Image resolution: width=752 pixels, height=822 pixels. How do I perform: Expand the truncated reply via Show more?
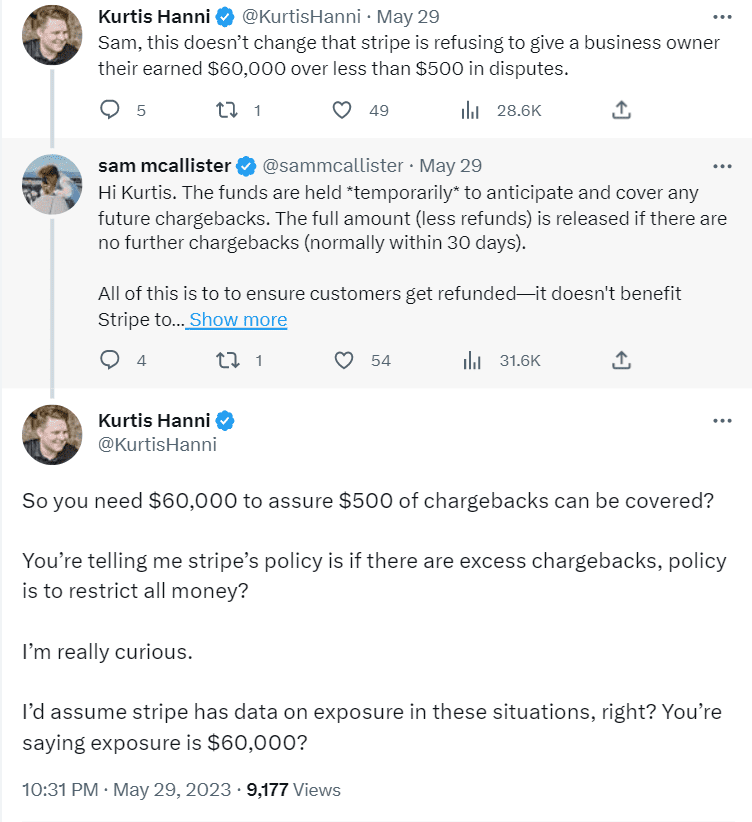237,319
